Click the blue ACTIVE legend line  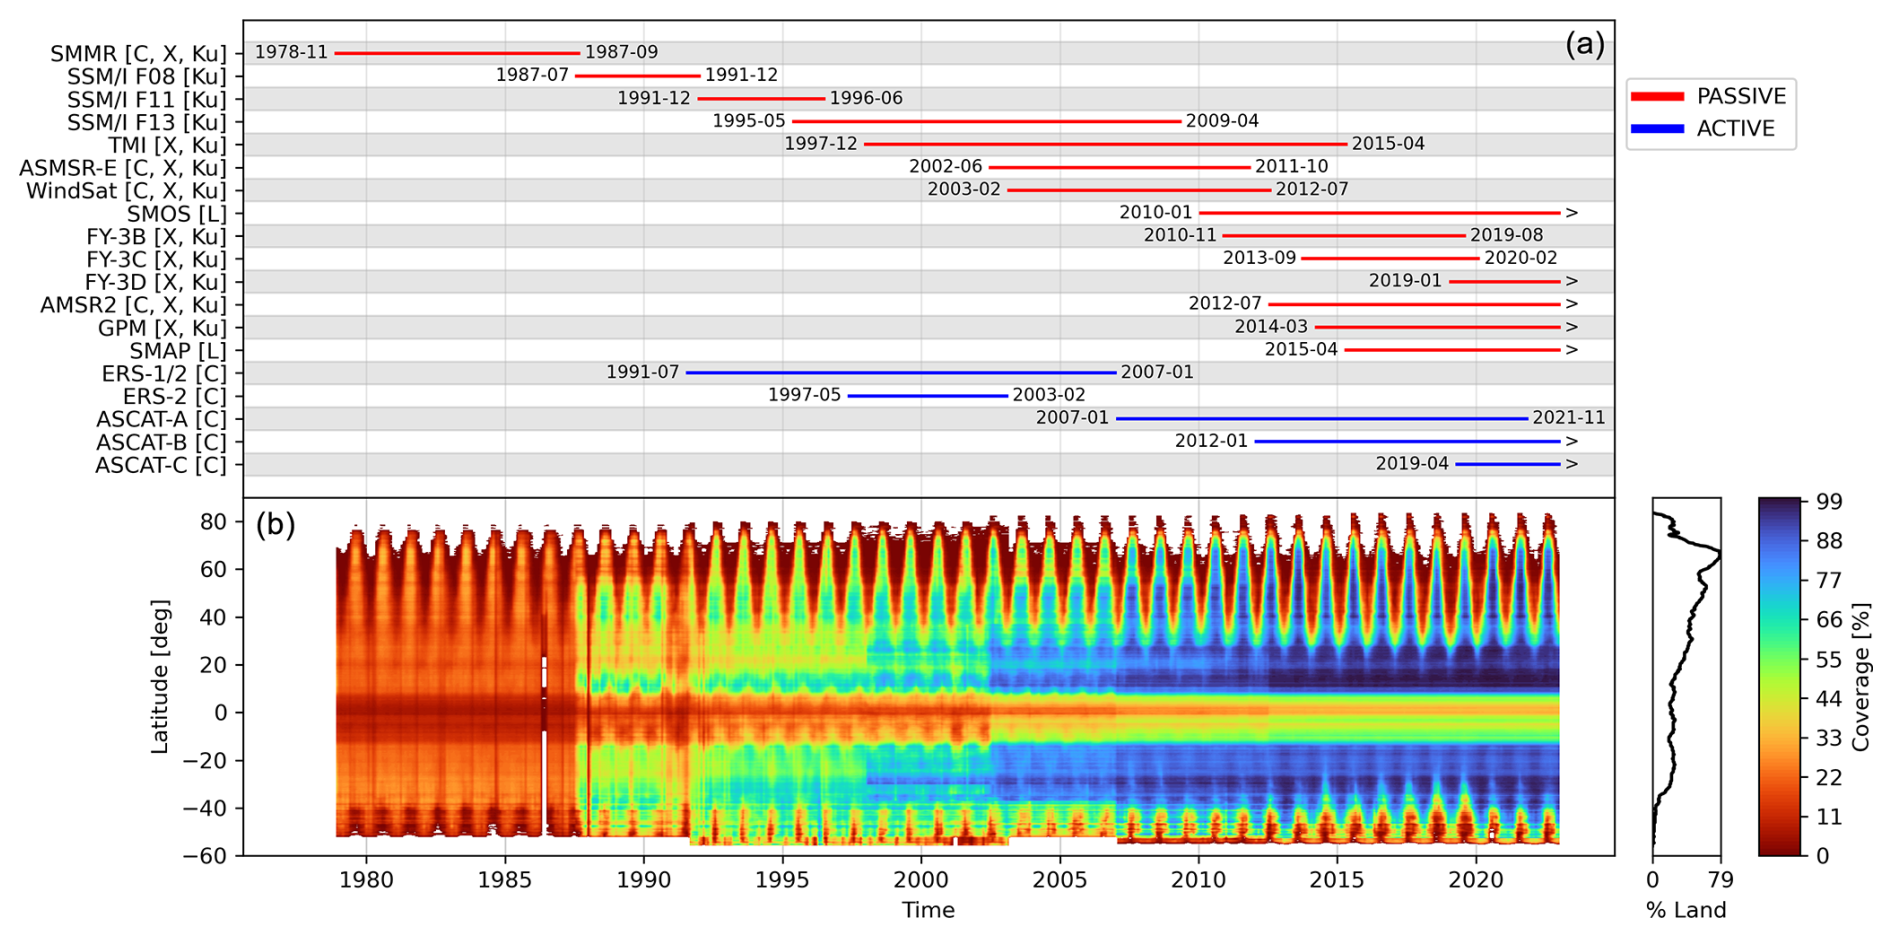pos(1657,129)
